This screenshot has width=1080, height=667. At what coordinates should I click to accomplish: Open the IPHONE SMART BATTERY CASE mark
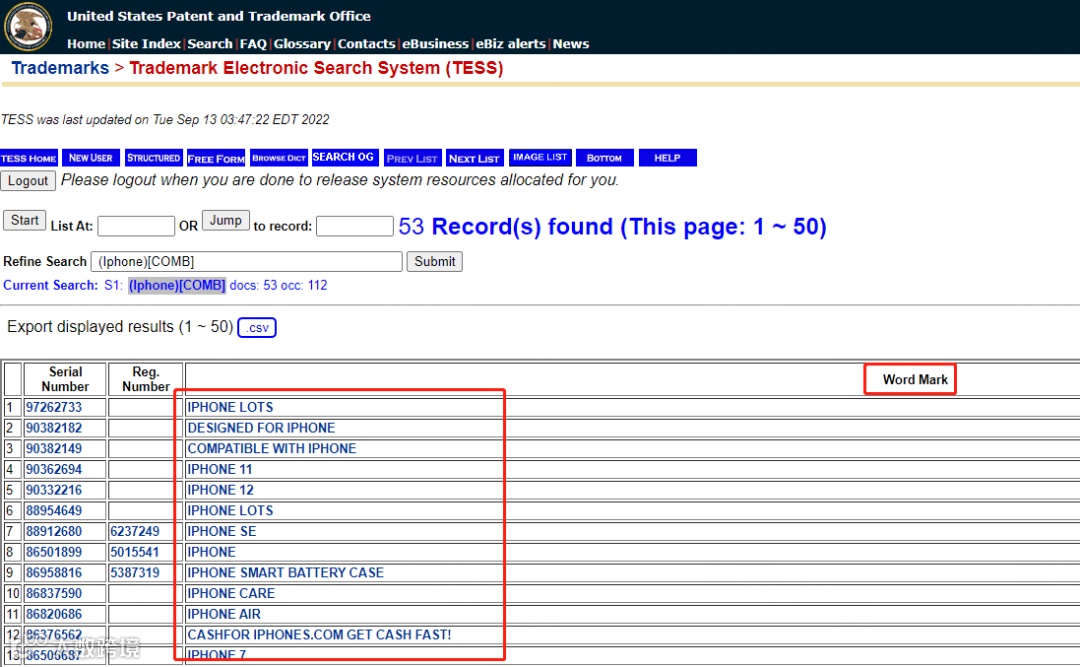point(285,573)
